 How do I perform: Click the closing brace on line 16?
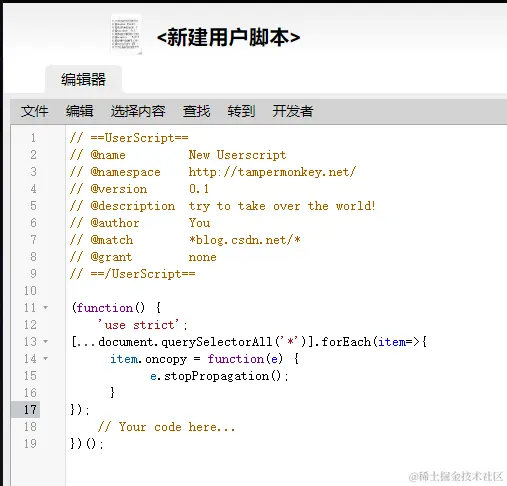tap(113, 393)
